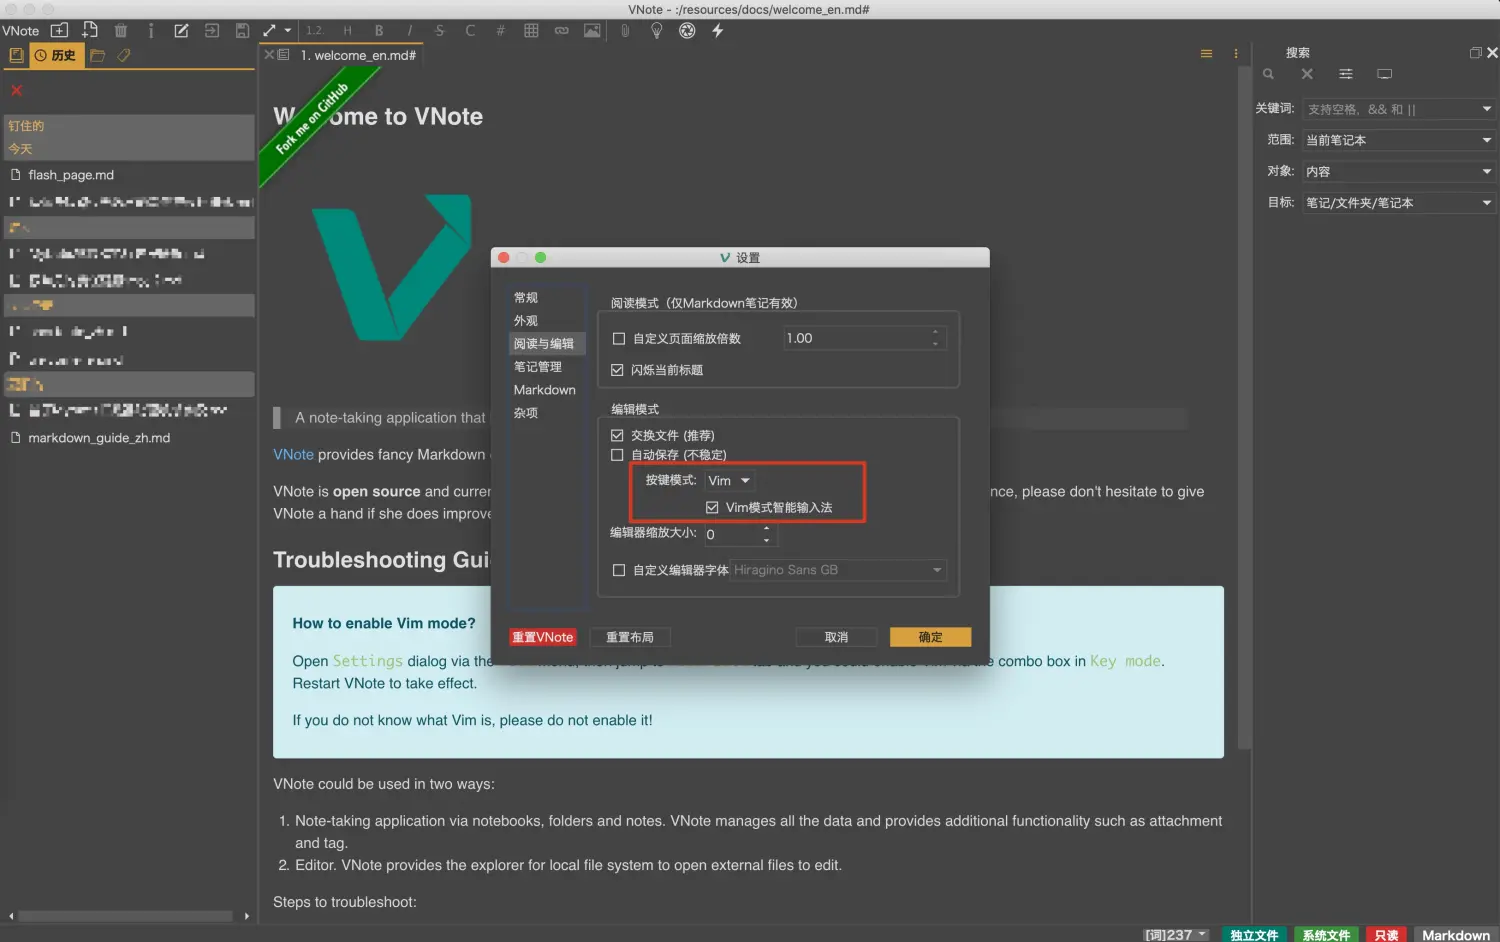Click the red X clear history icon
The image size is (1500, 942).
(16, 90)
